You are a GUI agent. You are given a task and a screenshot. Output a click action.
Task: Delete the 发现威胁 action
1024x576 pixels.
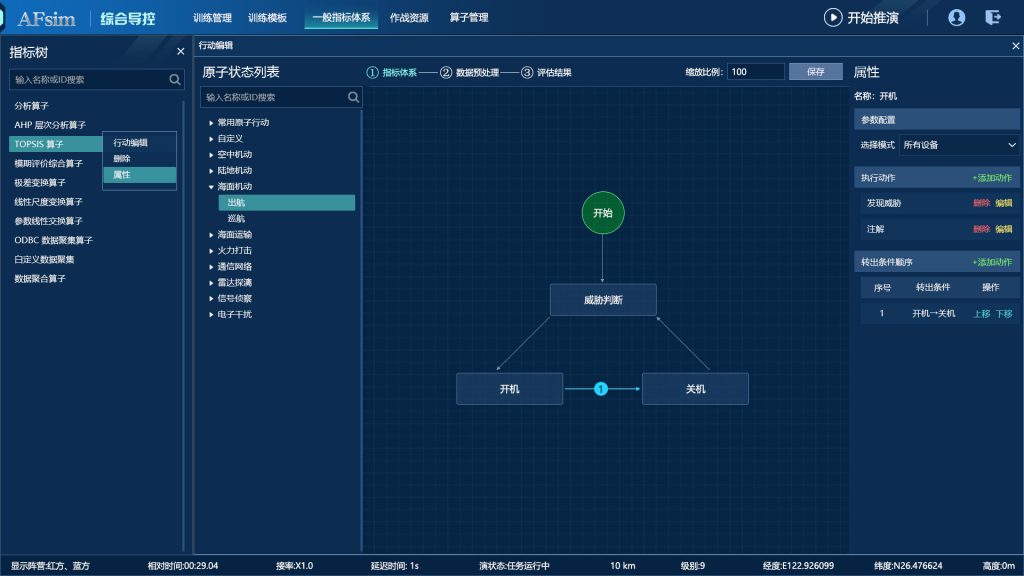tap(981, 203)
